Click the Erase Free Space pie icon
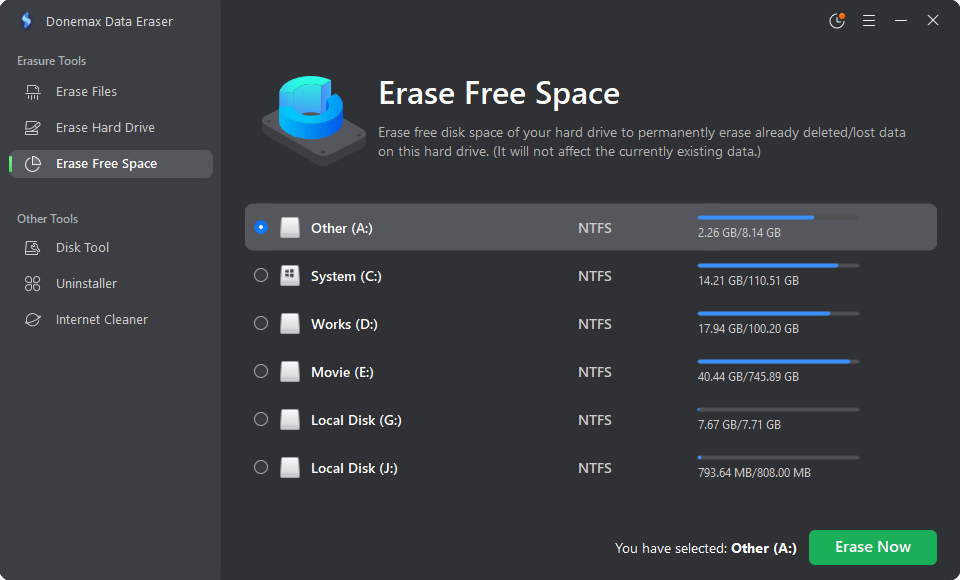This screenshot has height=580, width=960. coord(32,164)
